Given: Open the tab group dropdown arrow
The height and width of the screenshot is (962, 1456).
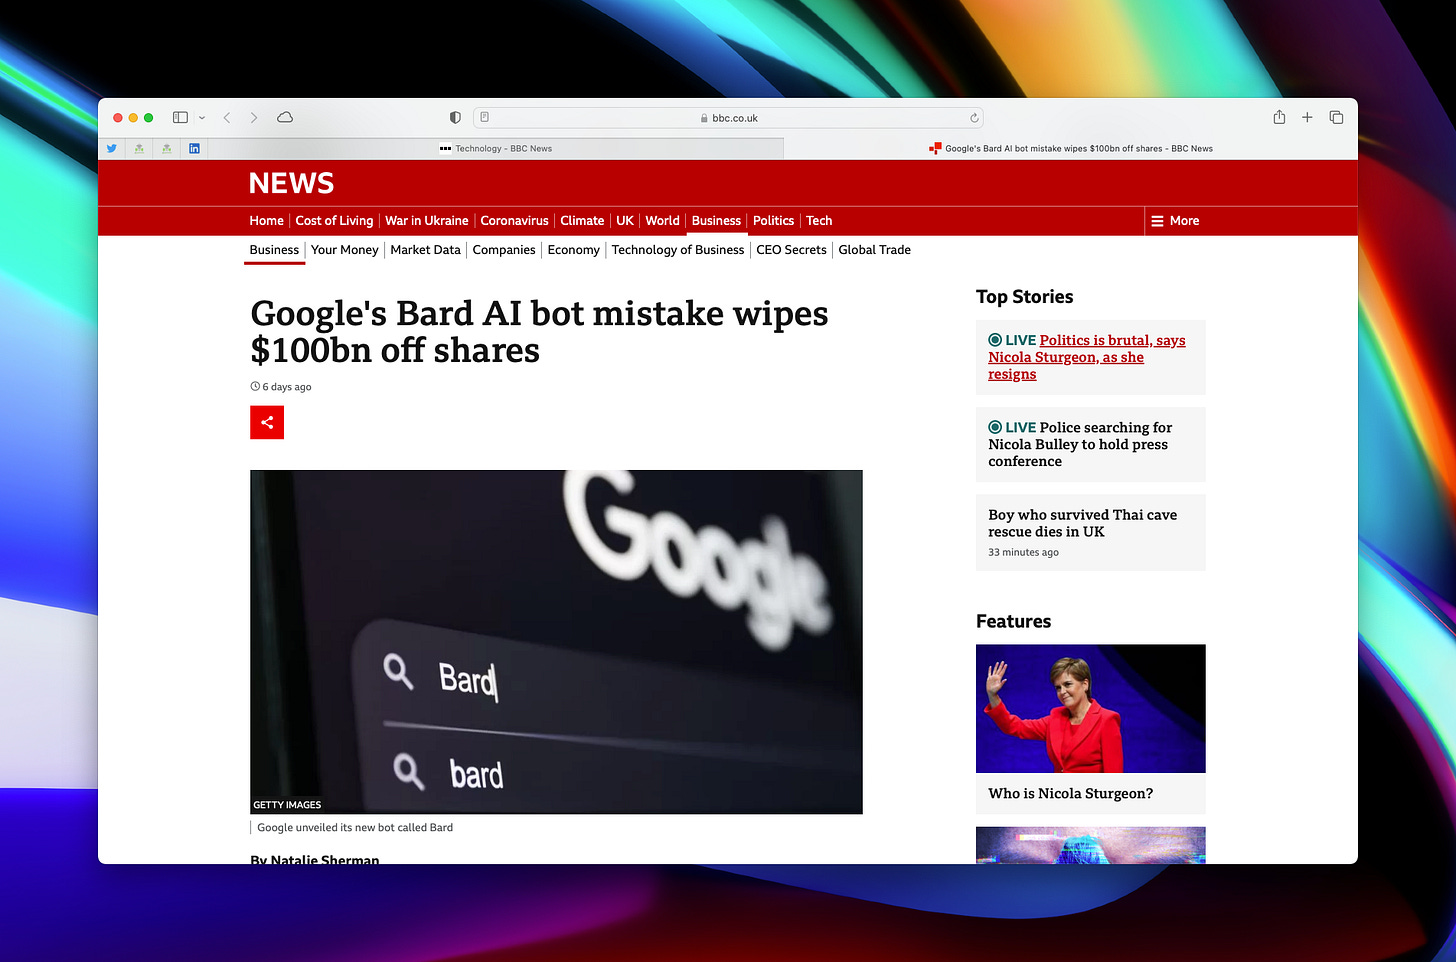Looking at the screenshot, I should click(x=202, y=118).
